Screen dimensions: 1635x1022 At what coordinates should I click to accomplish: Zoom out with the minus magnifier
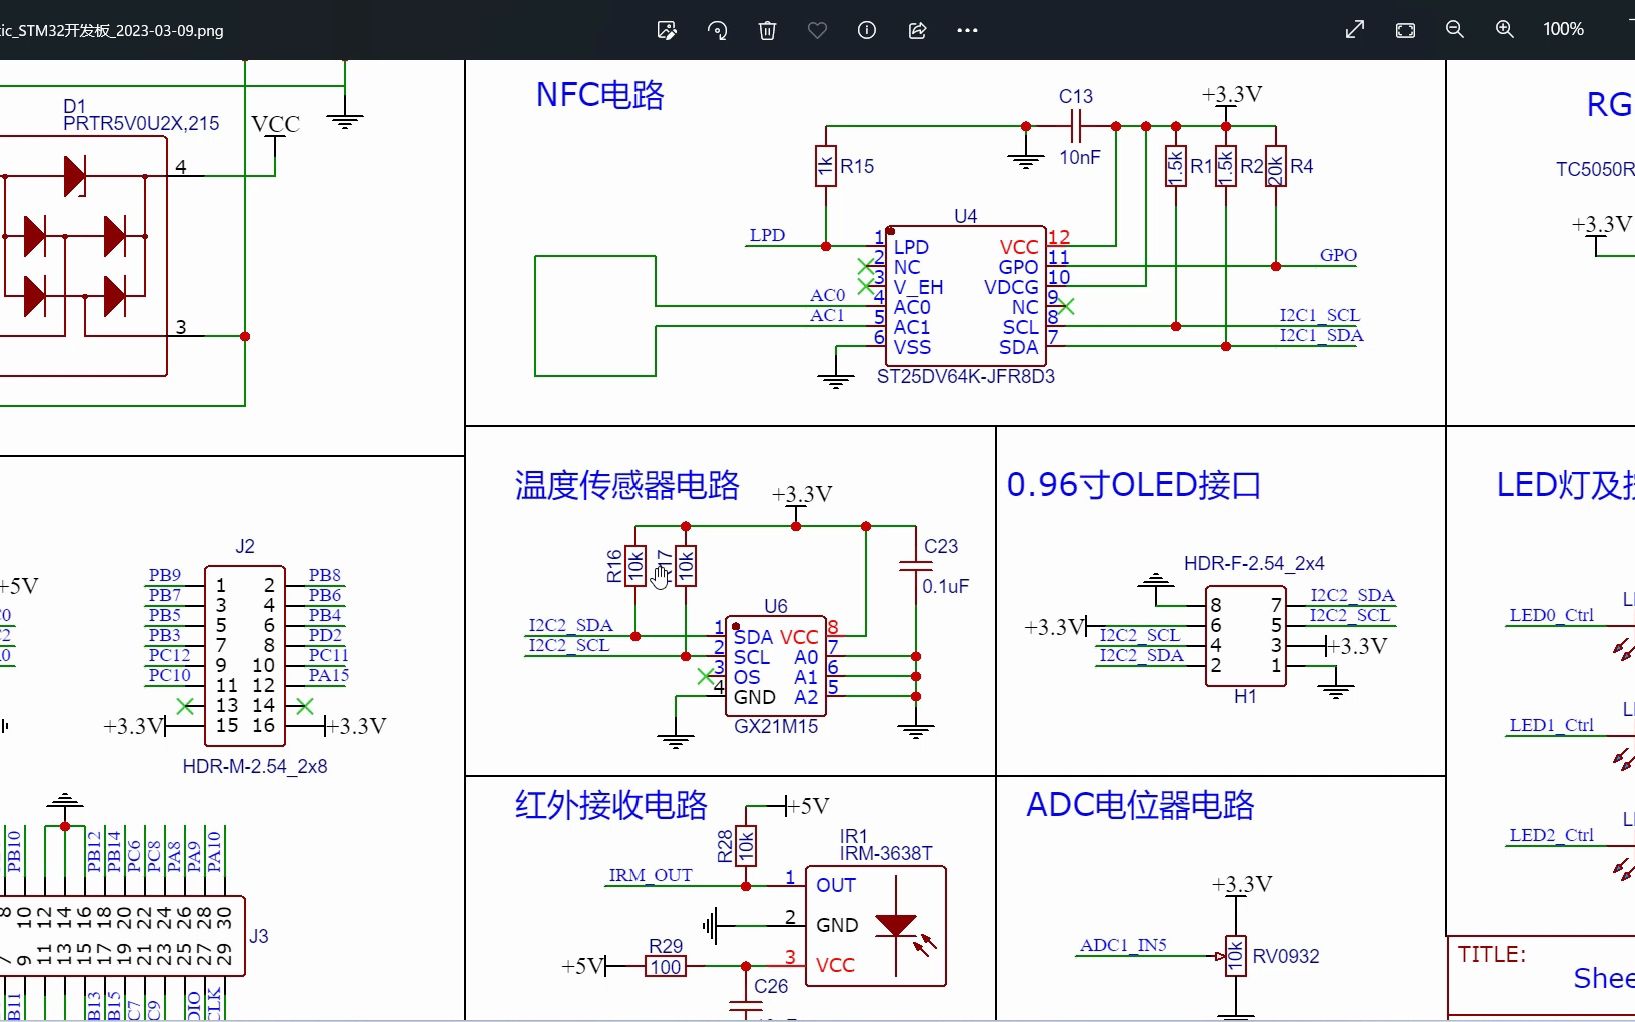tap(1455, 29)
